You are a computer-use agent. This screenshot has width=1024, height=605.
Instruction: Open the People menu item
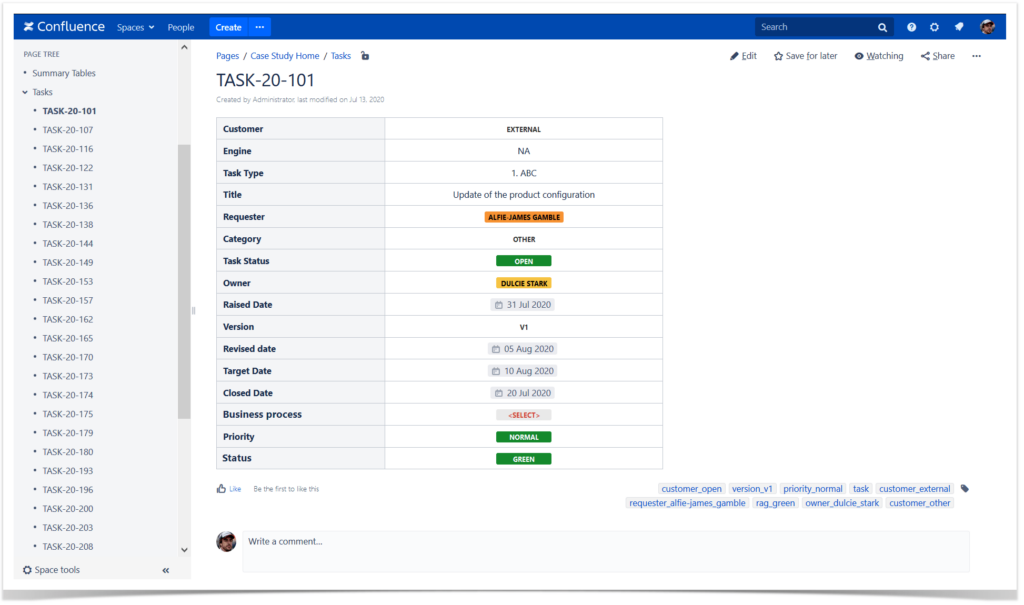pos(181,27)
